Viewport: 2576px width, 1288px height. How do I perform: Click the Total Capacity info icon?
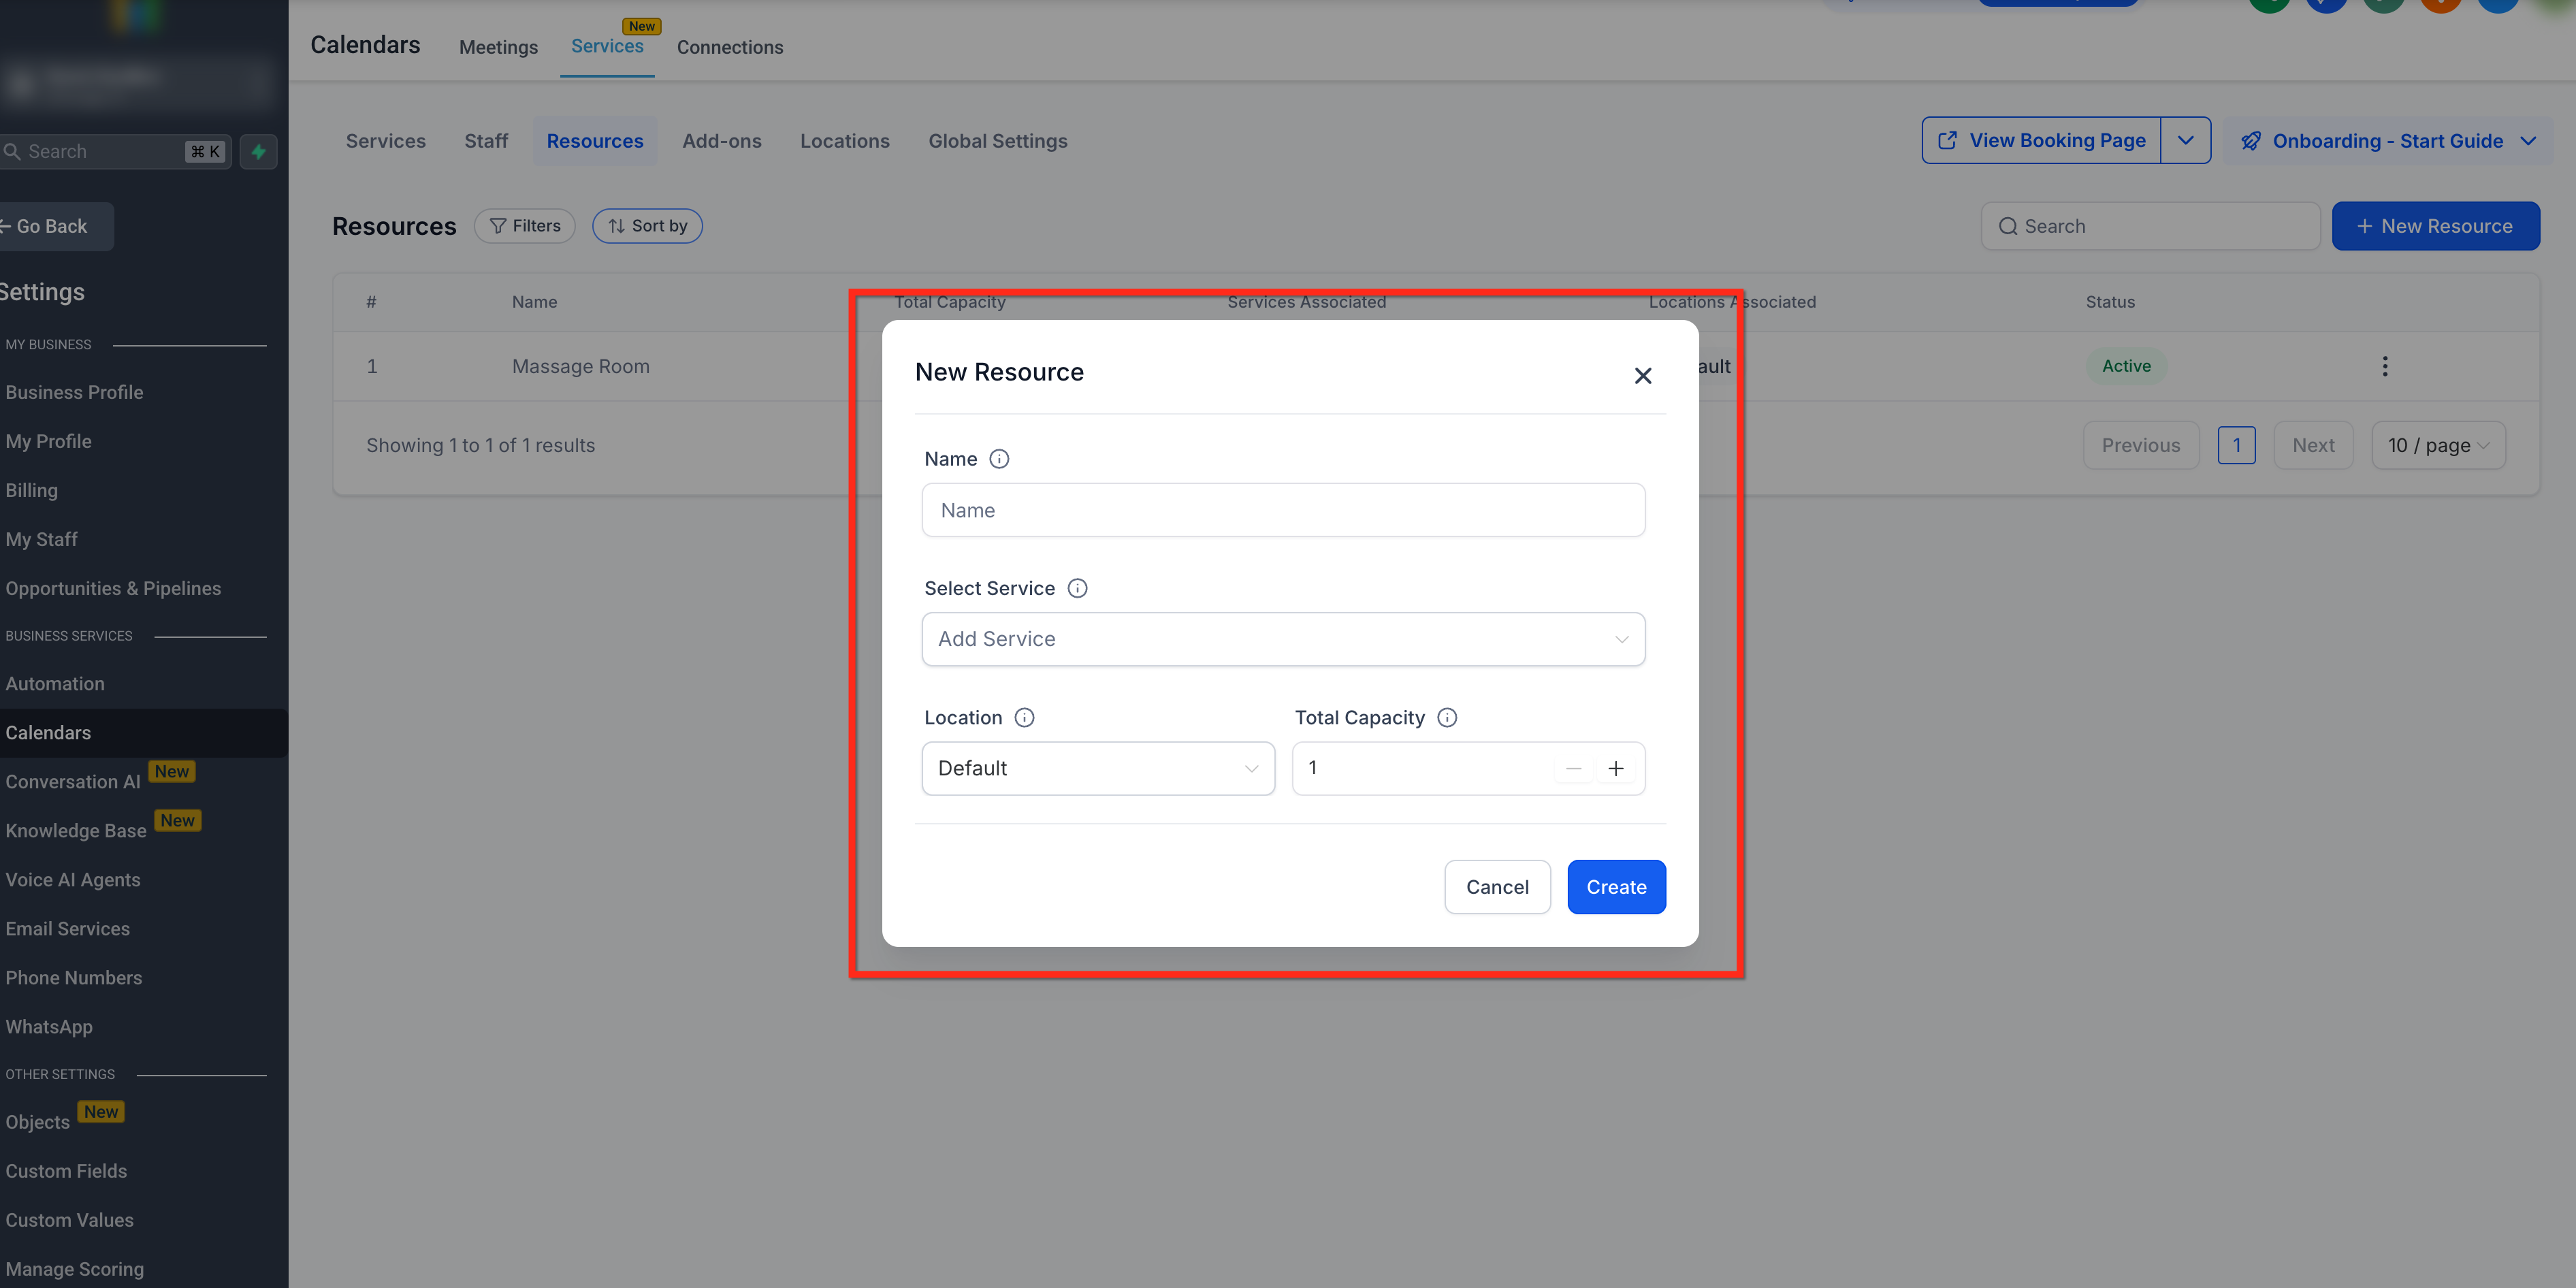coord(1446,717)
